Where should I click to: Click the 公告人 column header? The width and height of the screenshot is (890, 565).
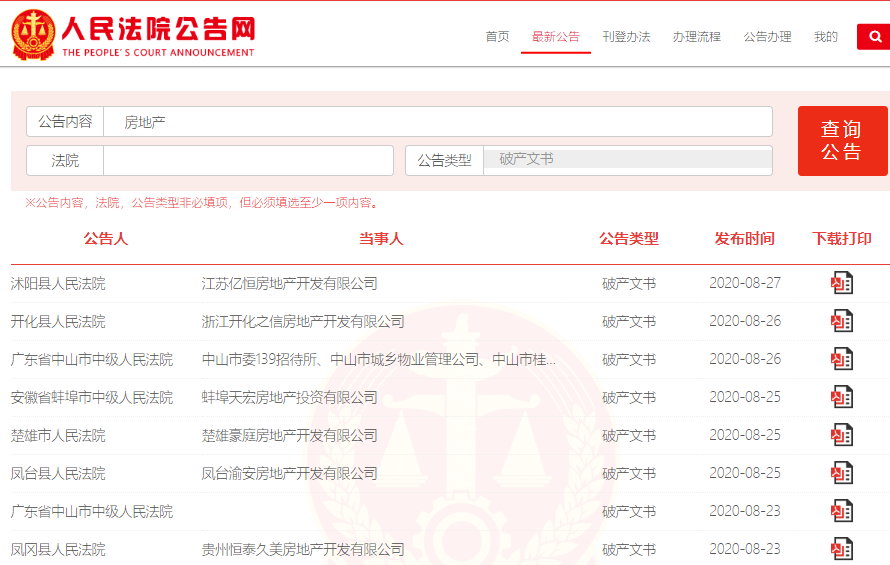[106, 238]
